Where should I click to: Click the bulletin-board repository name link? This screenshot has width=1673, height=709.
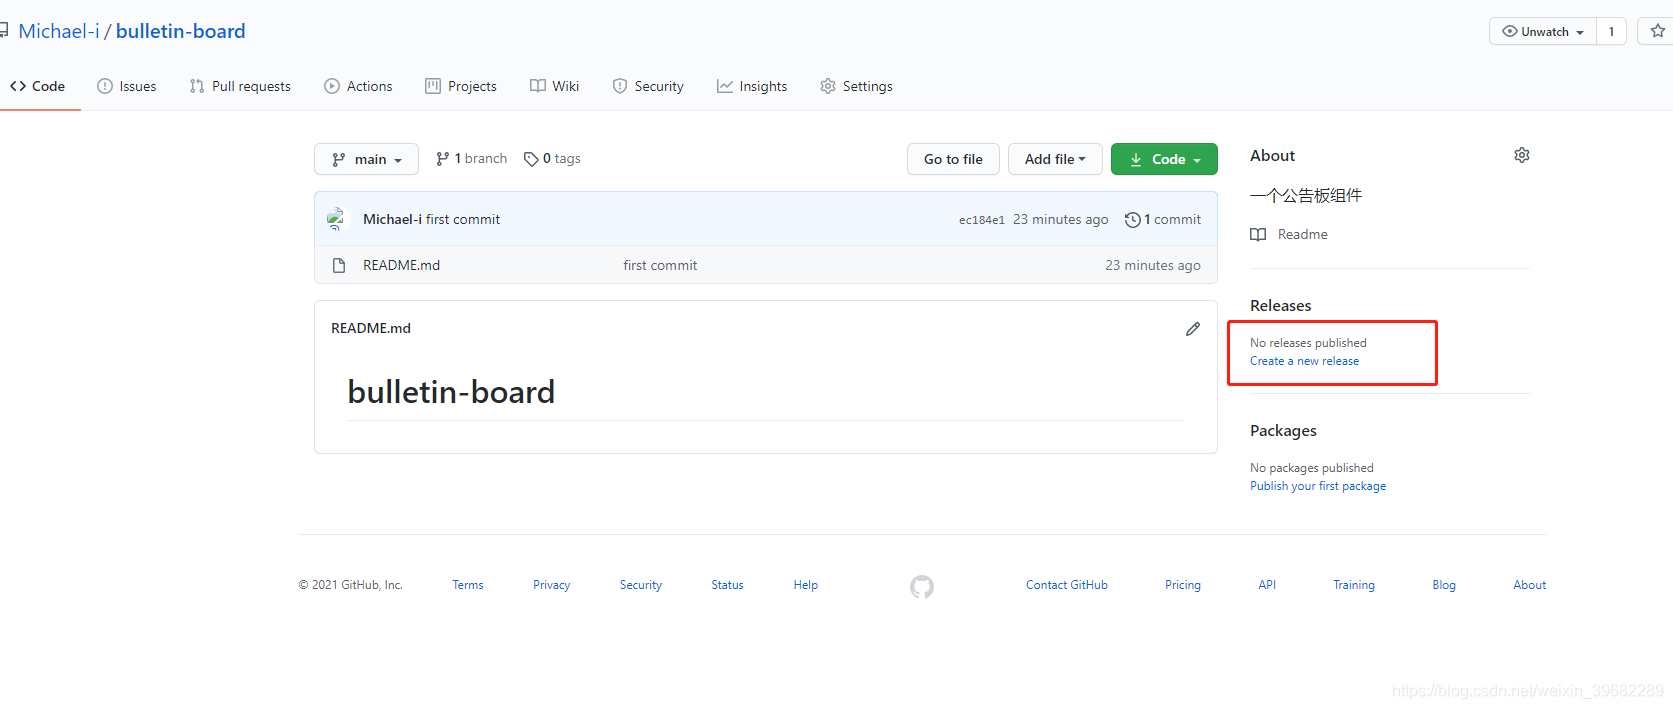(181, 31)
